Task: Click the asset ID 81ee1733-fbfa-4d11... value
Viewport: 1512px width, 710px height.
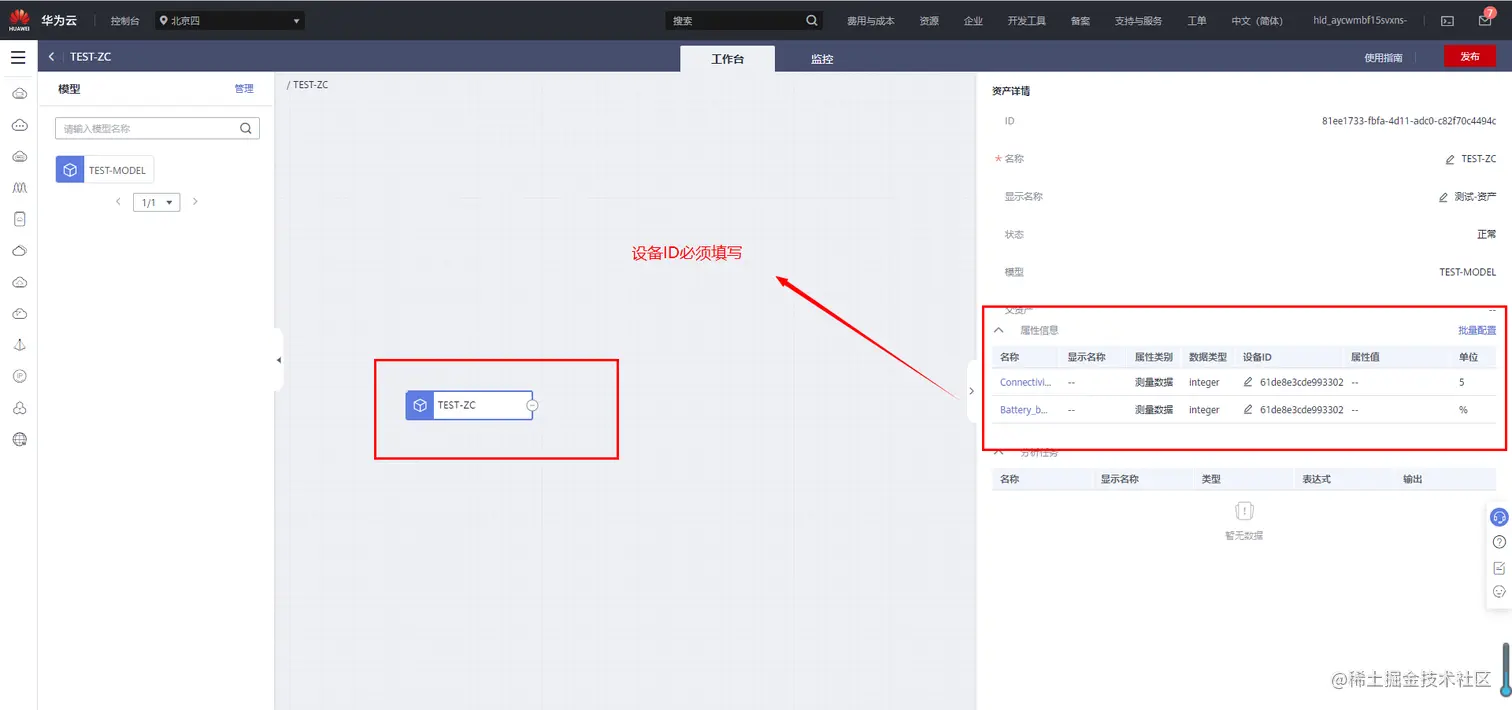Action: coord(1409,121)
